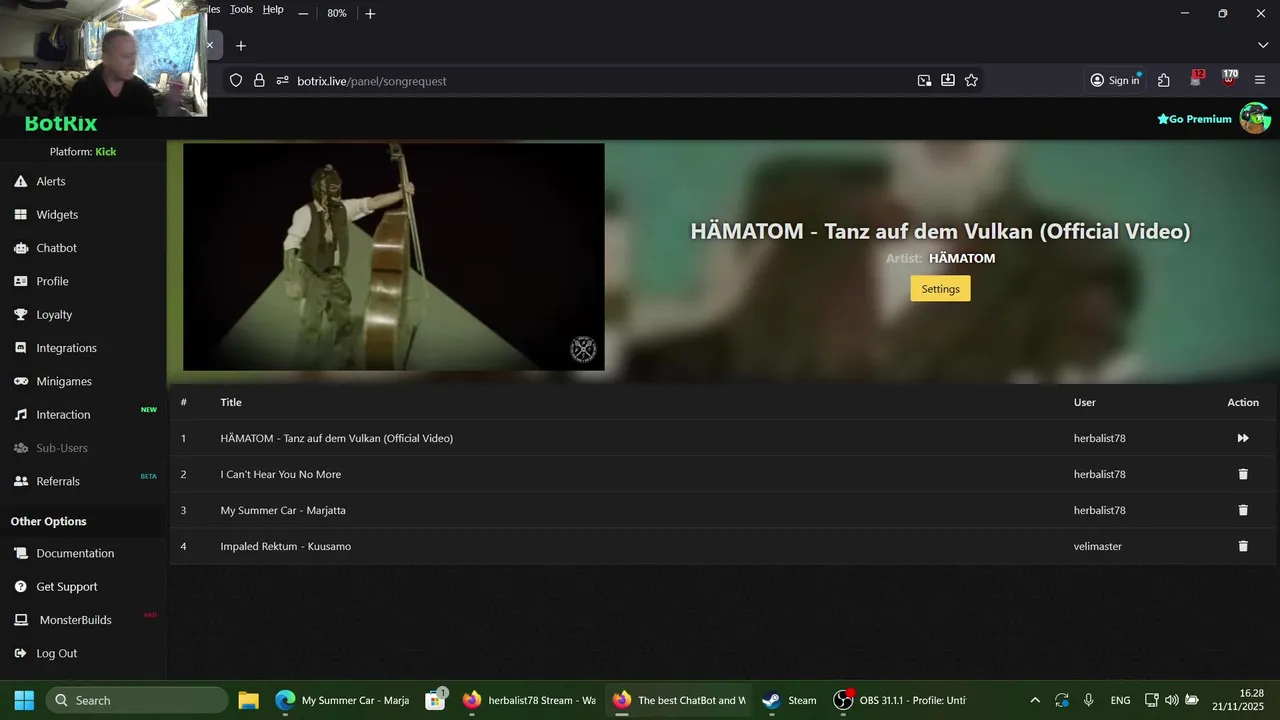Open the Help menu
Viewport: 1280px width, 720px height.
point(273,10)
